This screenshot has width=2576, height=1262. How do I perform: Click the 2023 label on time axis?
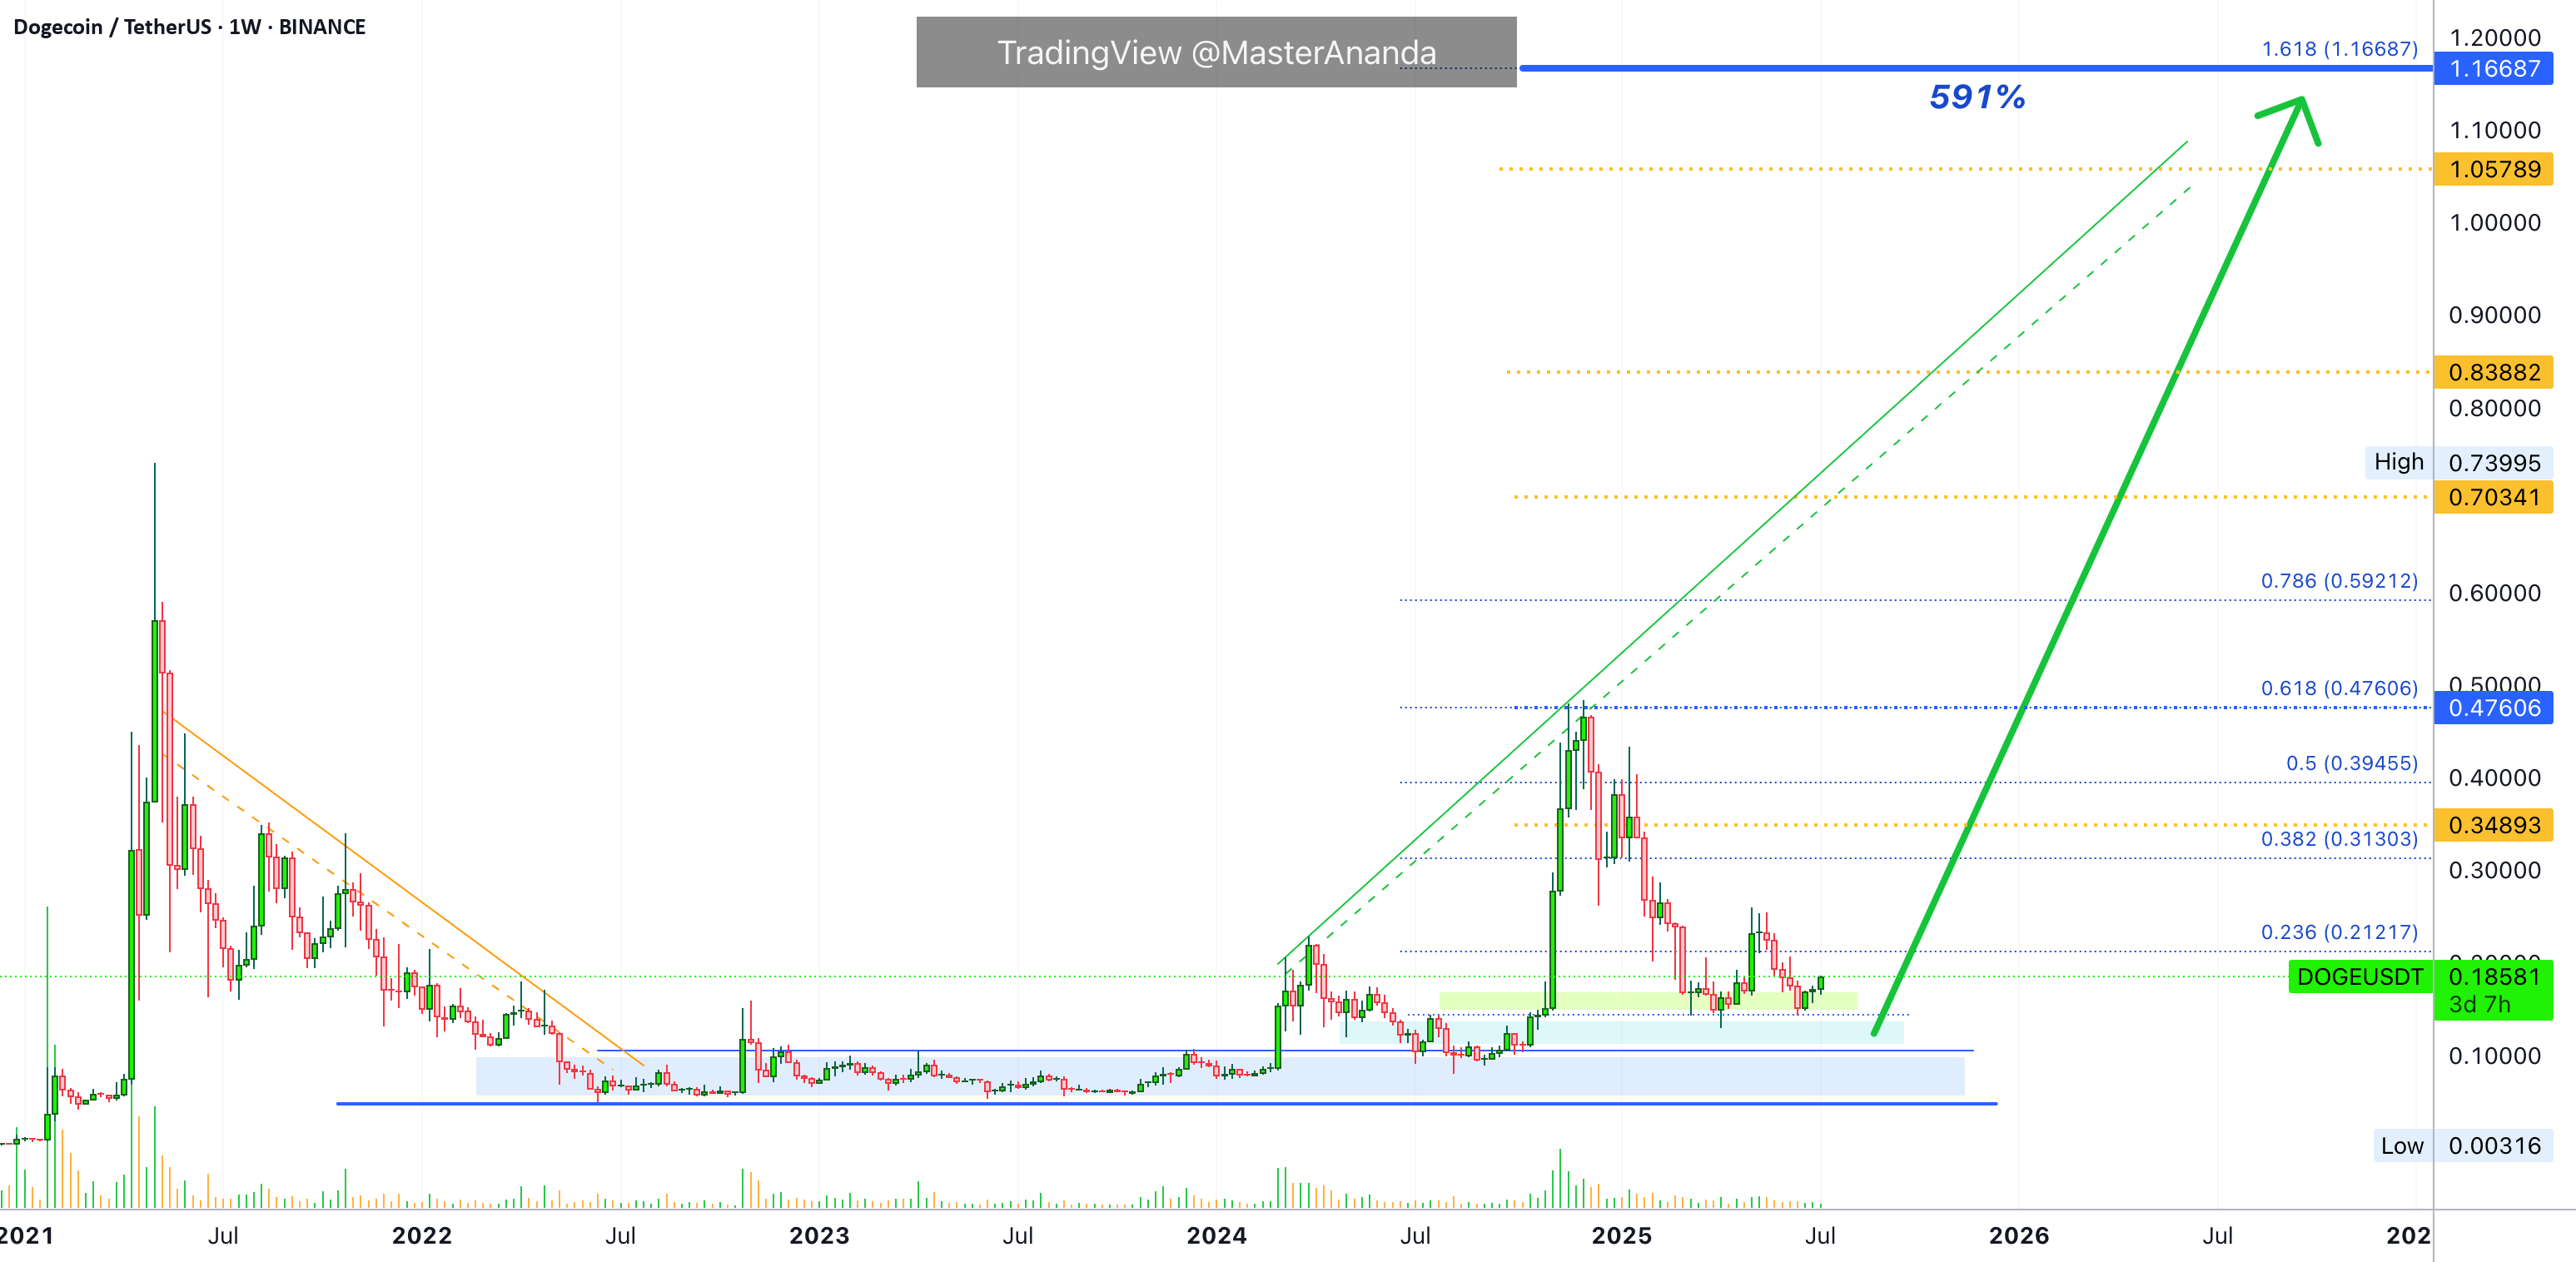(819, 1236)
